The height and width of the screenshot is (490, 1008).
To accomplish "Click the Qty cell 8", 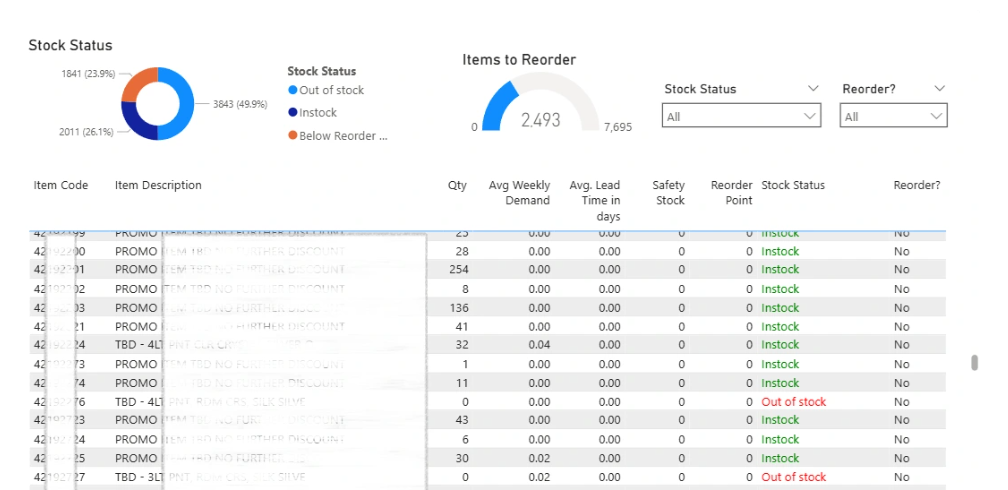I will point(465,289).
